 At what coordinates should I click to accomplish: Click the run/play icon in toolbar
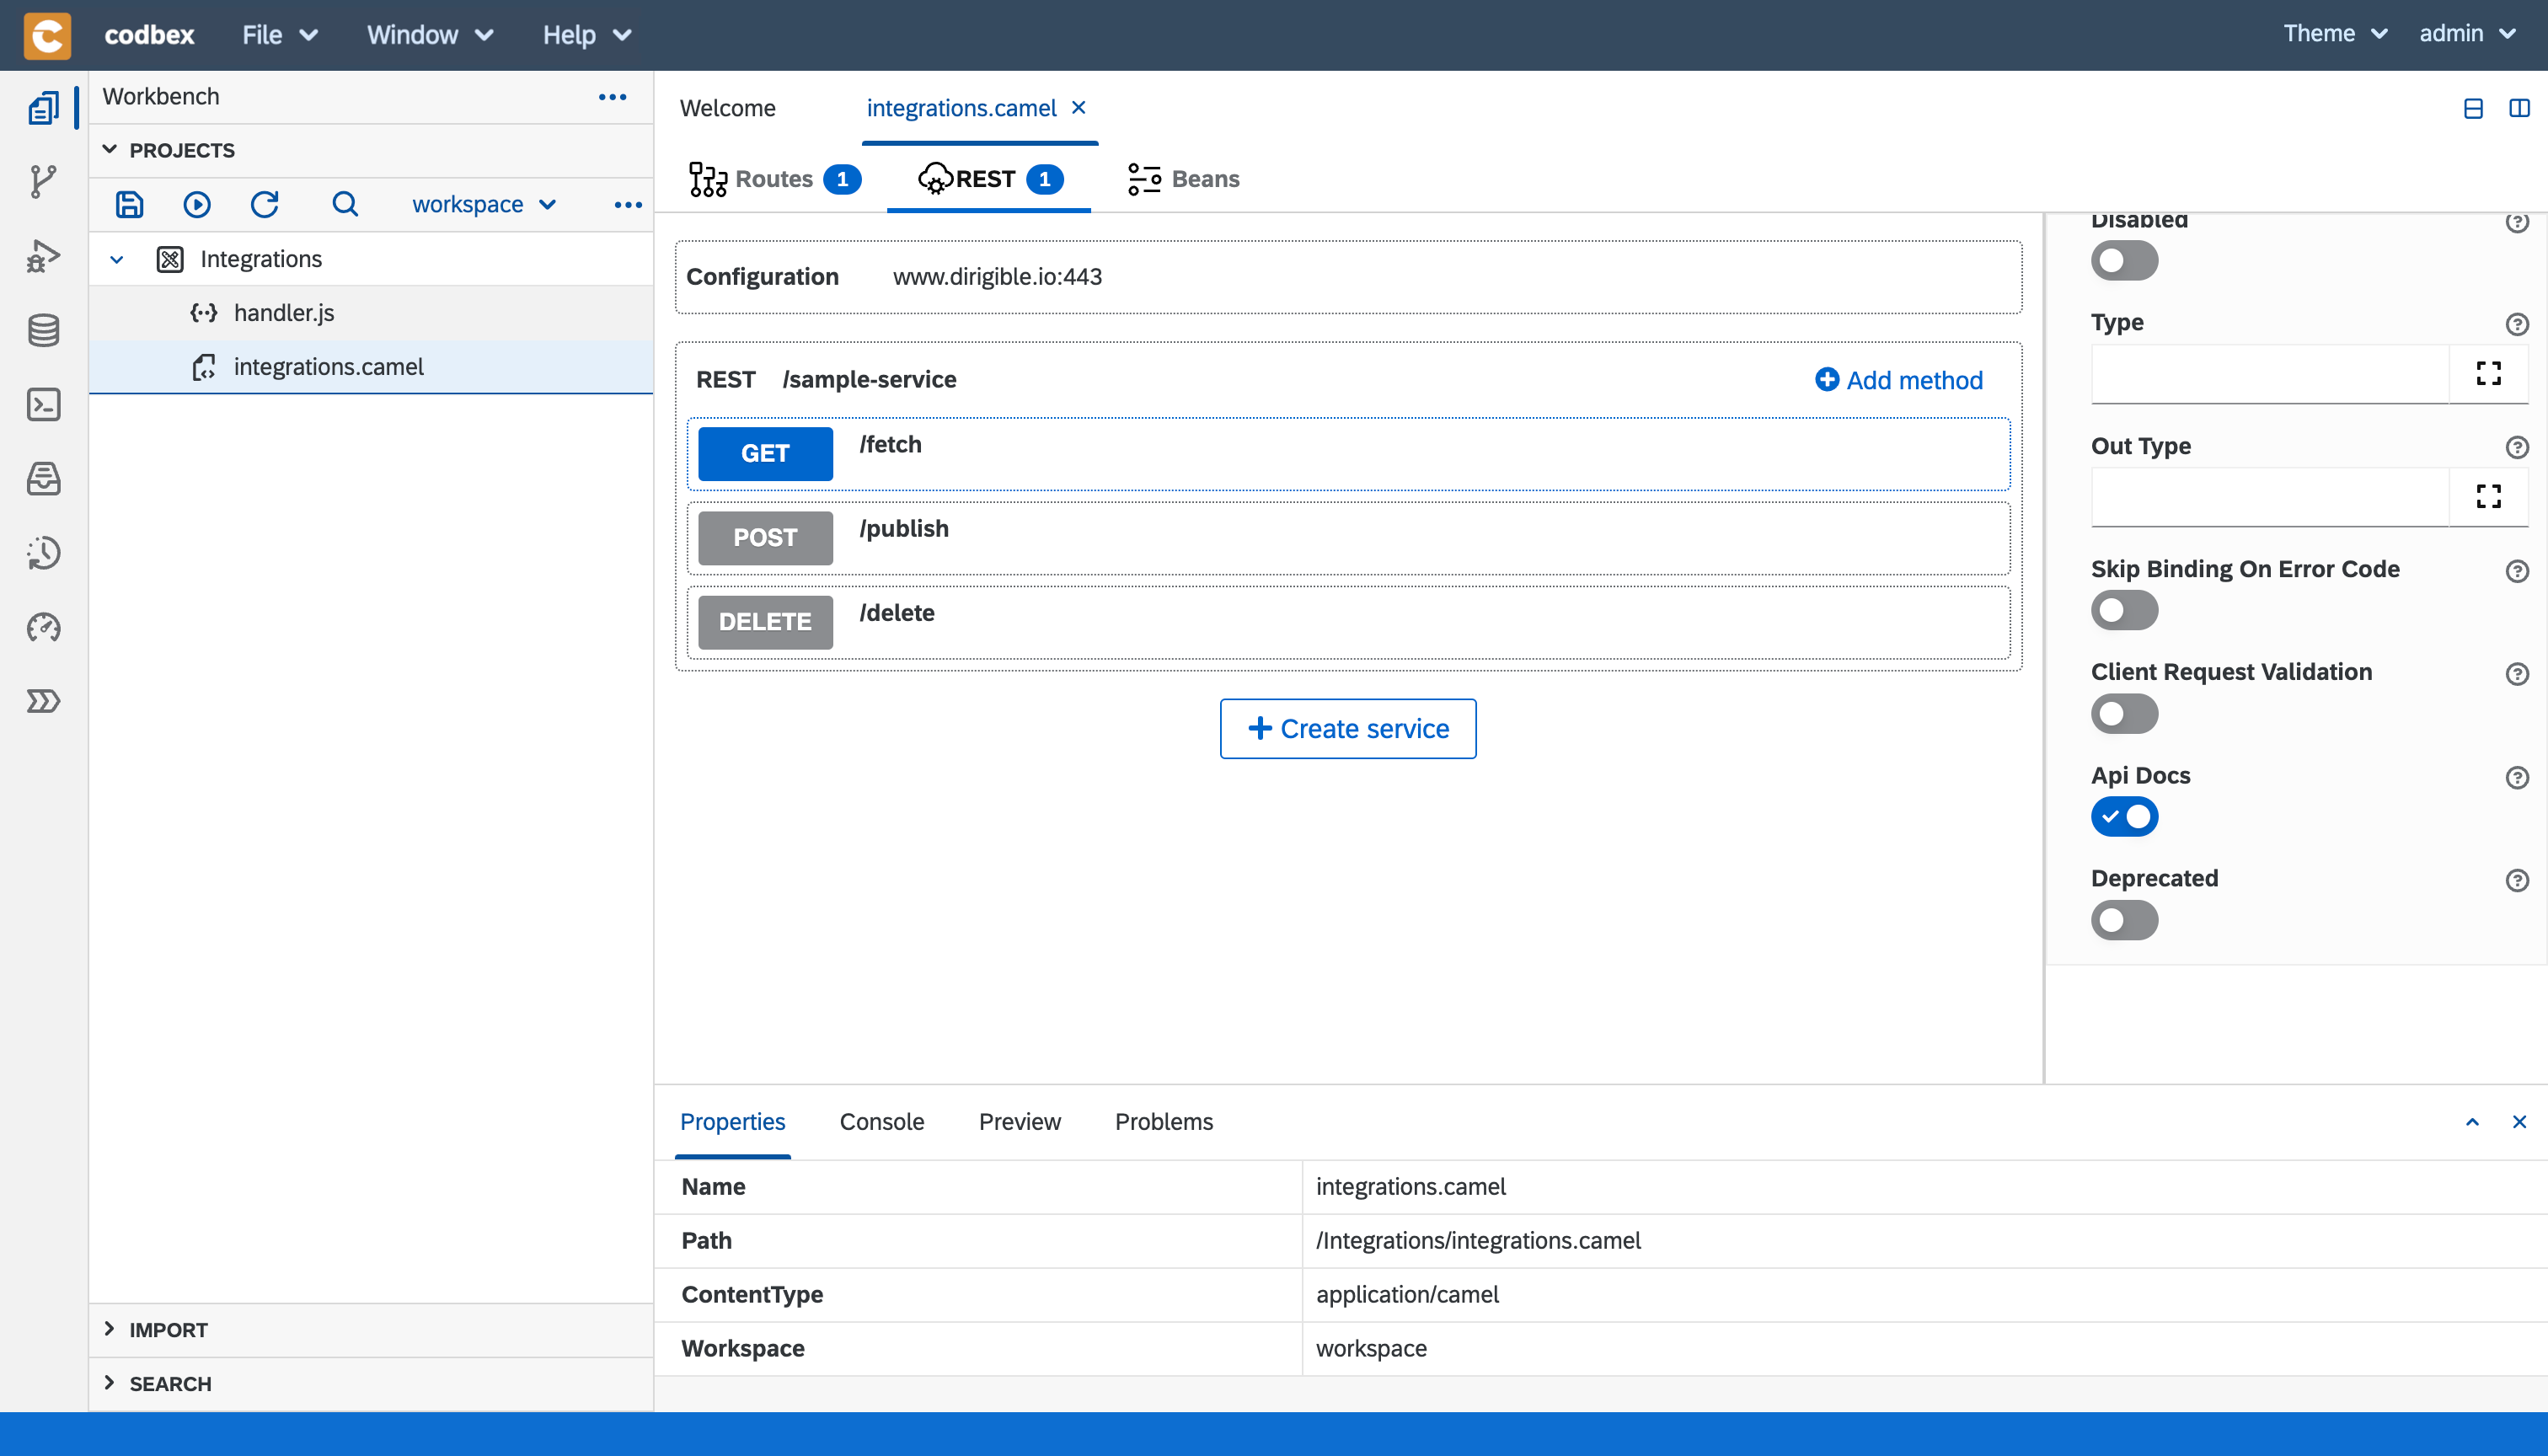click(196, 203)
